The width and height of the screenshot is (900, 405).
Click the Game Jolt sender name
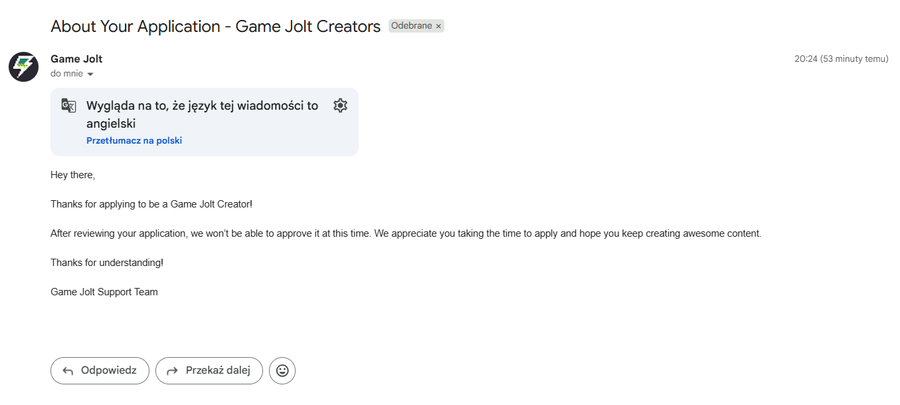[76, 59]
